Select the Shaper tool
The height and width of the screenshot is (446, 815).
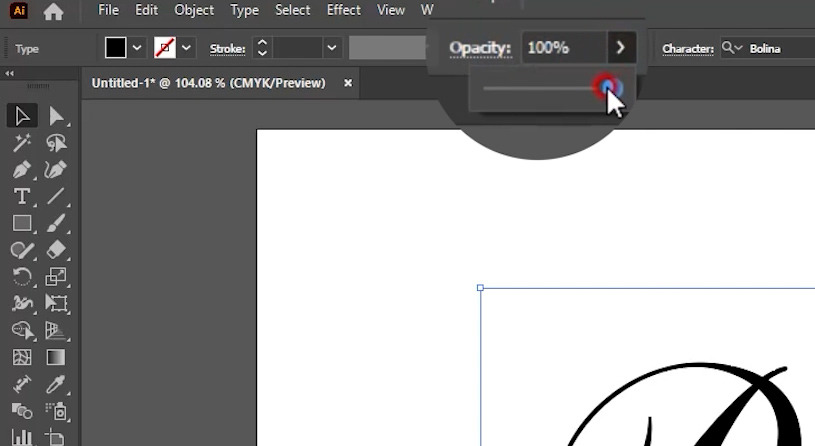tap(22, 250)
